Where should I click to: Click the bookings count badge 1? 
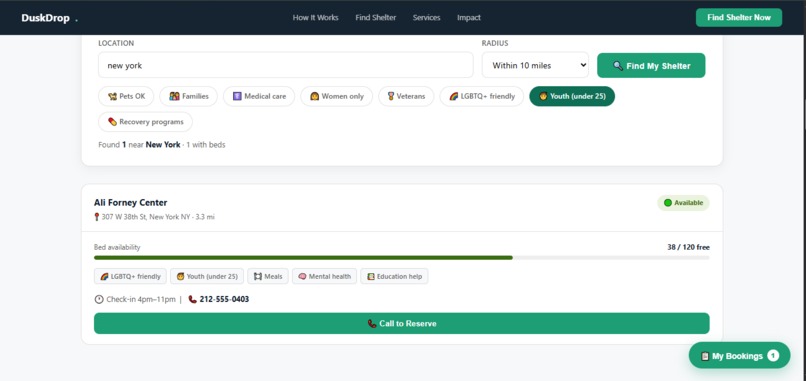point(773,355)
